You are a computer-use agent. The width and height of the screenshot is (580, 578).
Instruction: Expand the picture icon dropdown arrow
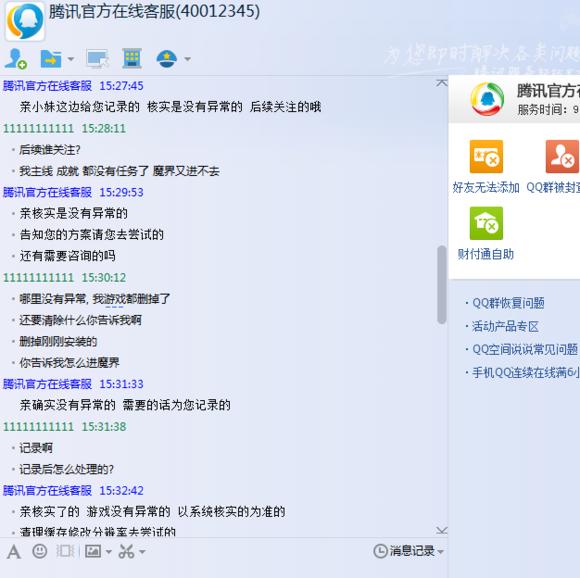click(108, 552)
